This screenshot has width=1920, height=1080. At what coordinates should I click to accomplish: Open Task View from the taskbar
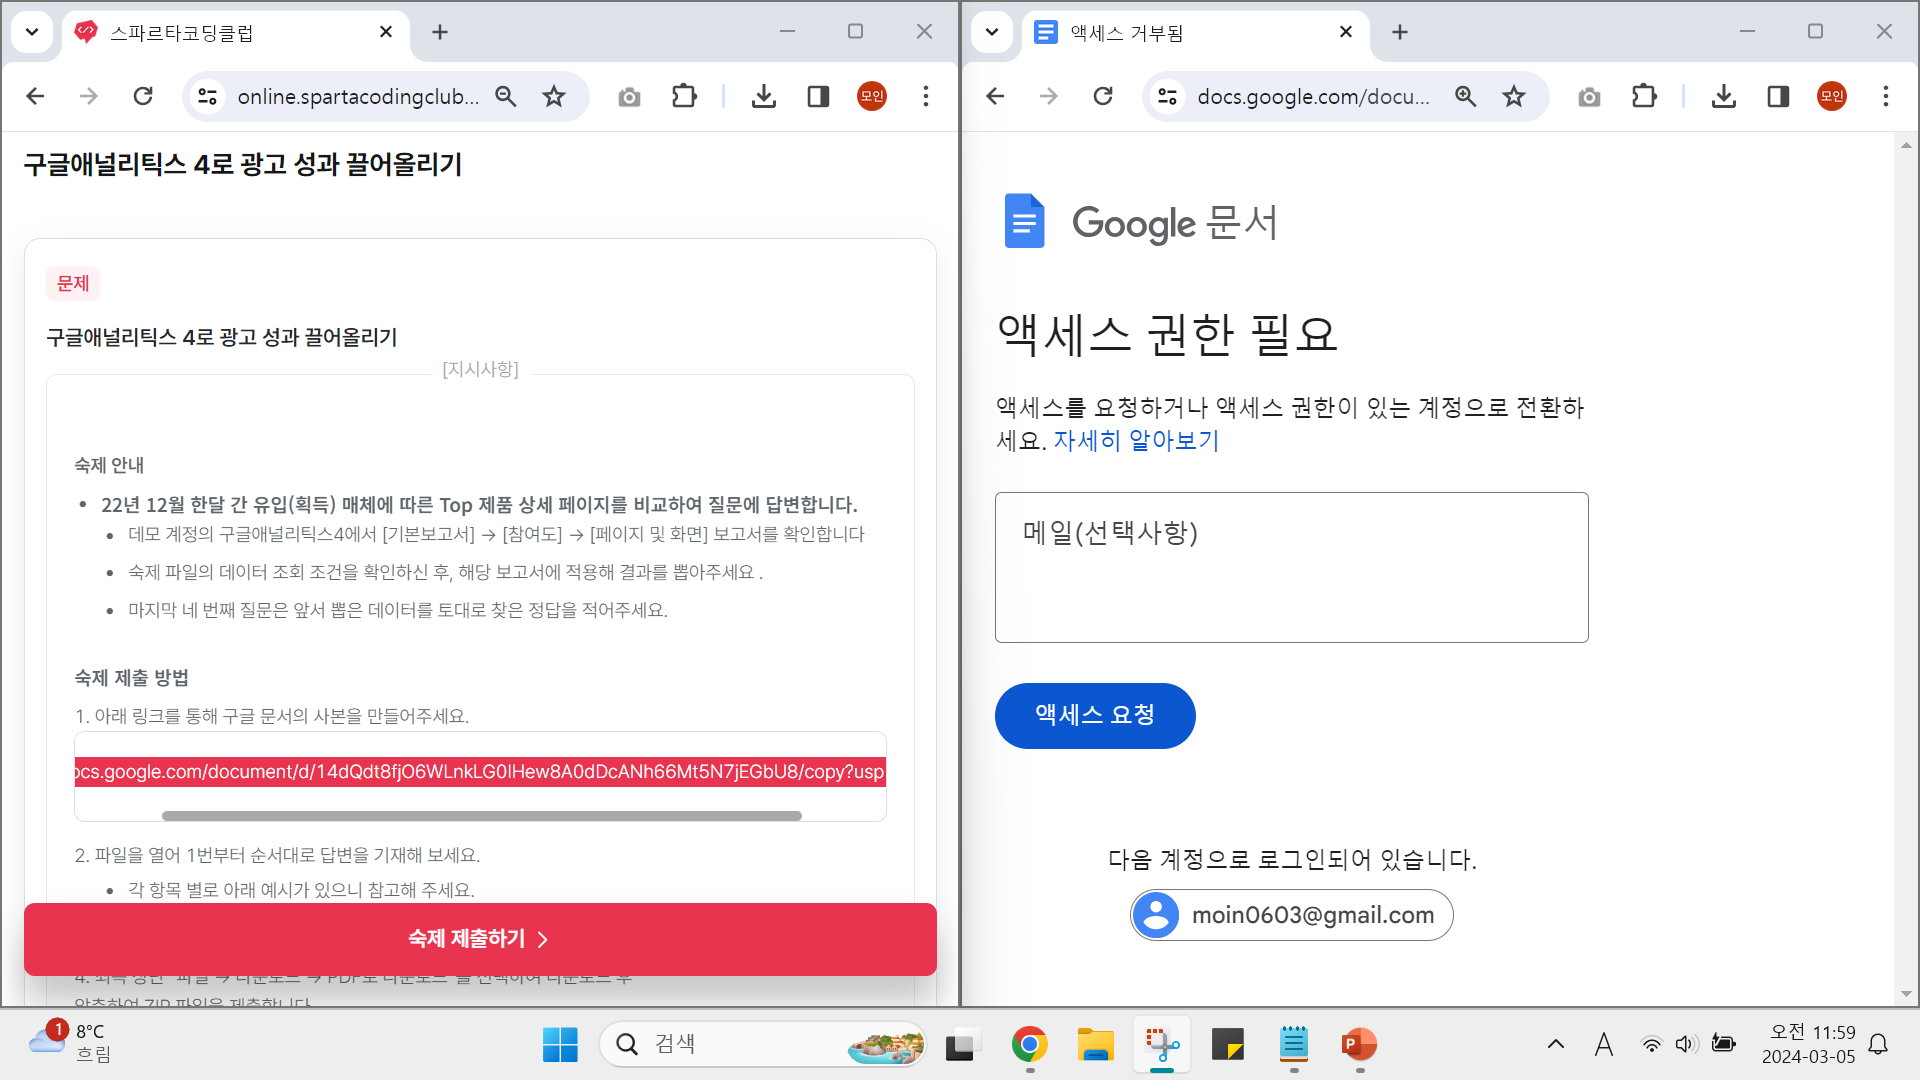[962, 1044]
